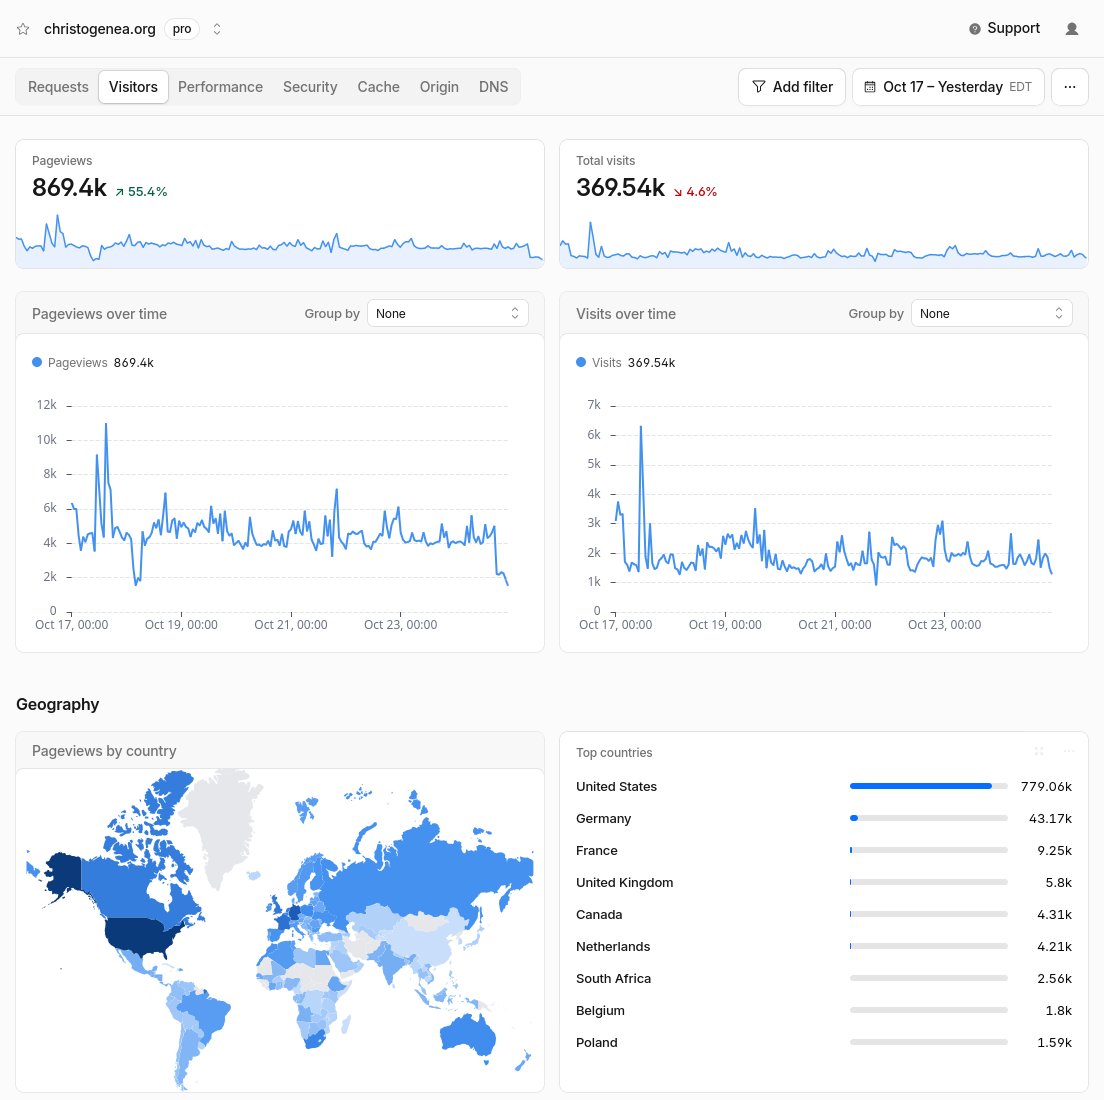Select Netherlands in the Top countries list
The image size is (1104, 1100).
coord(824,946)
